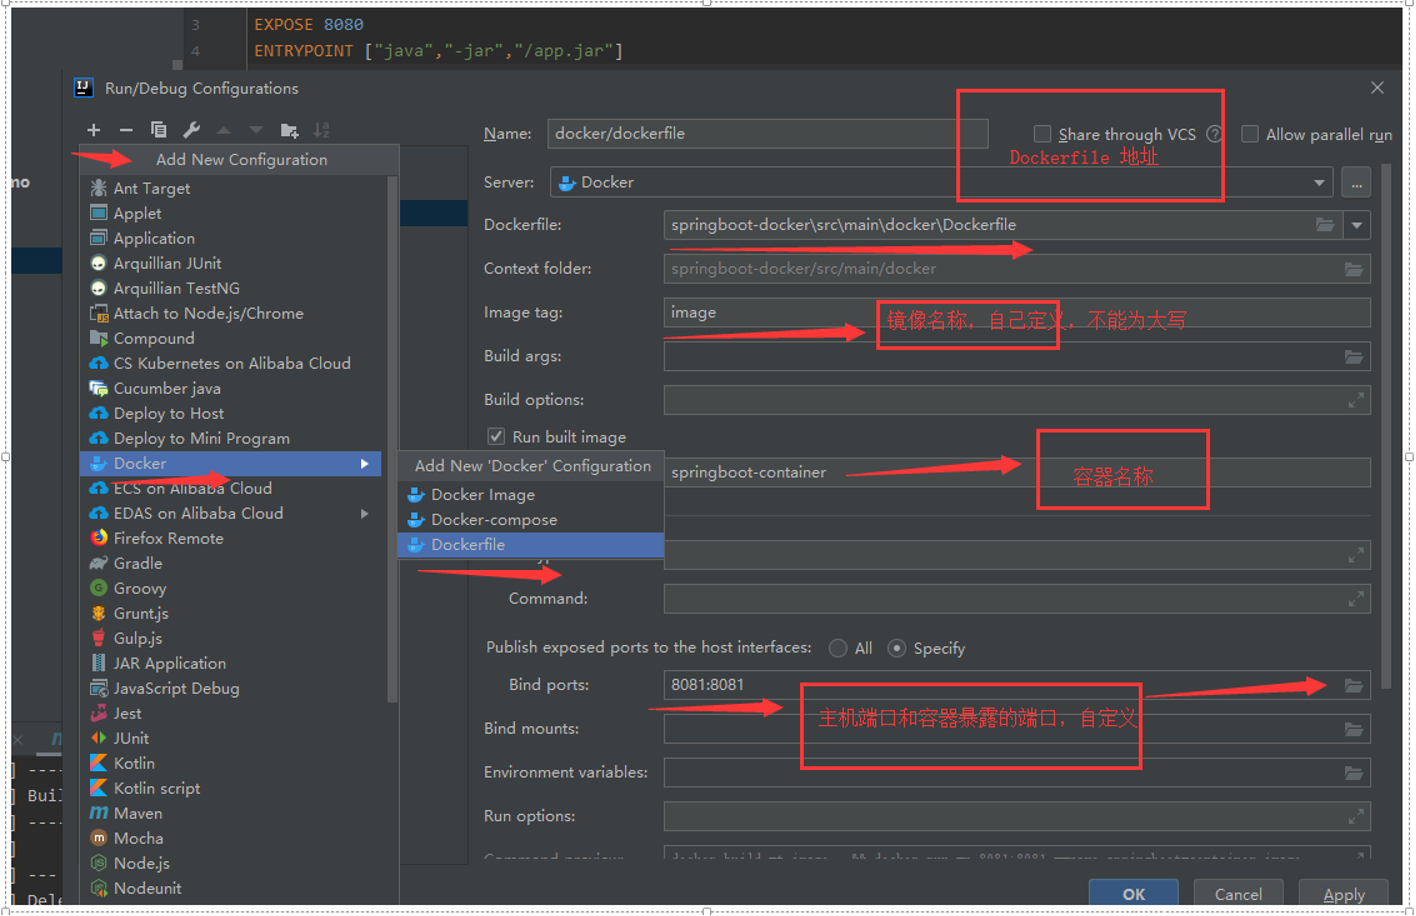Select the Specify ports radio button
Screen dimensions: 1416x916
897,648
